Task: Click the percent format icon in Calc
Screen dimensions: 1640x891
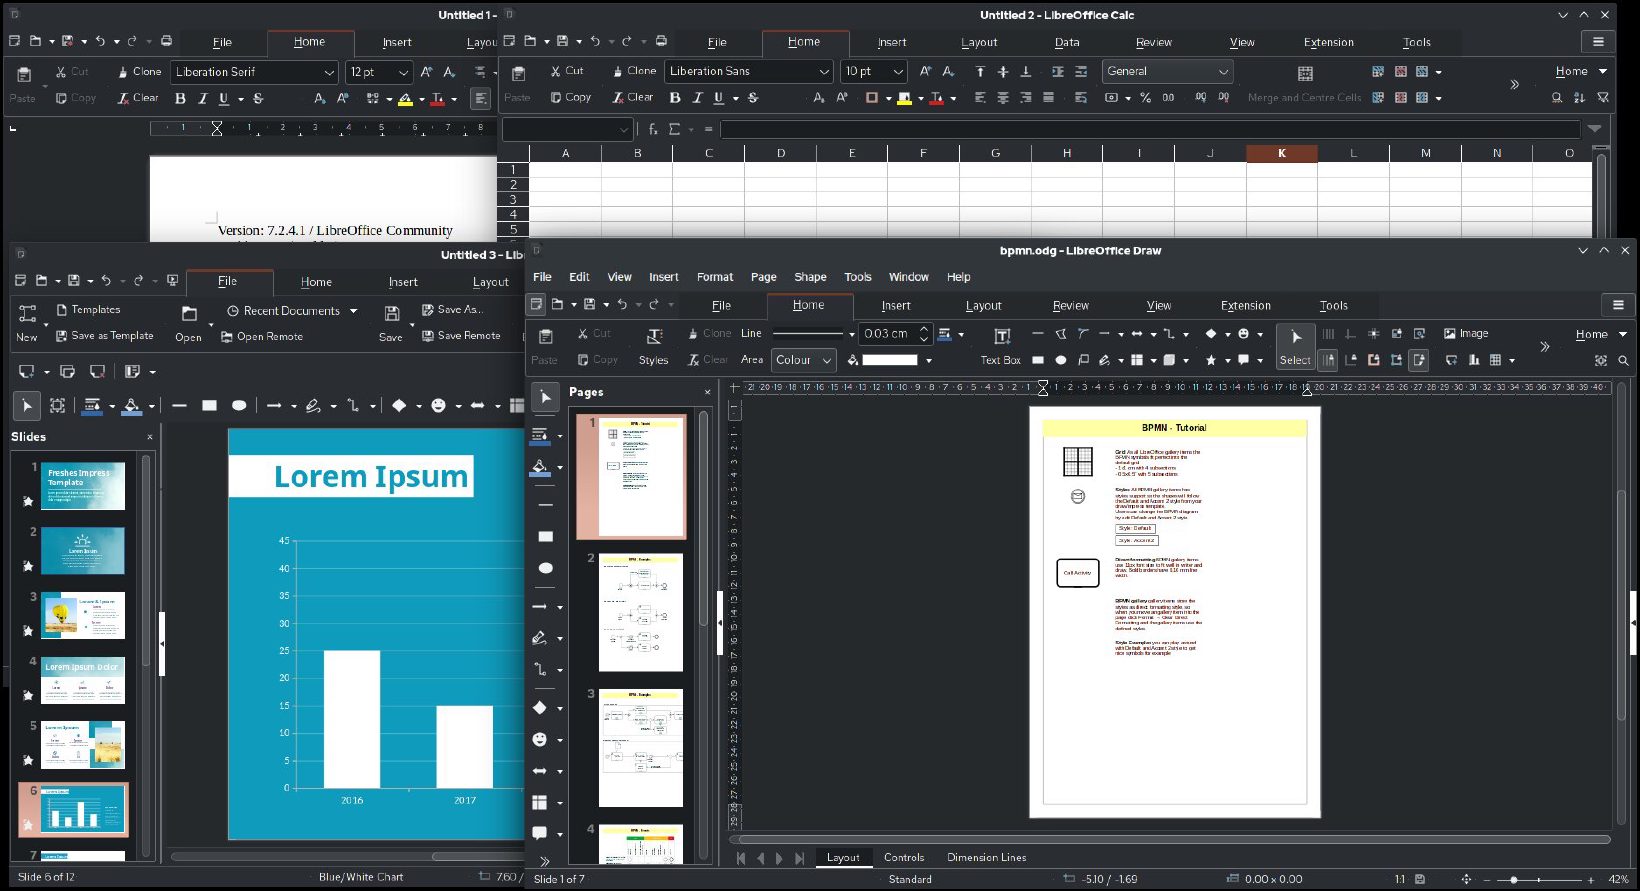Action: pos(1145,98)
